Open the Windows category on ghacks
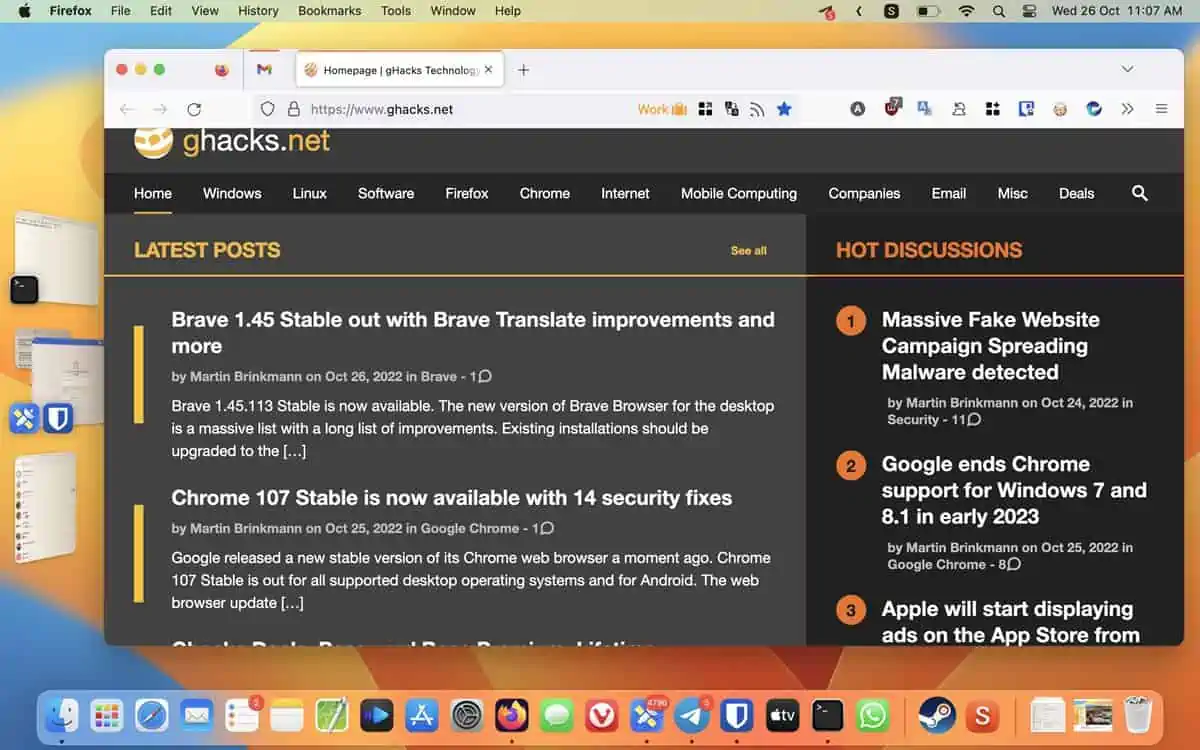Image resolution: width=1200 pixels, height=750 pixels. 232,193
